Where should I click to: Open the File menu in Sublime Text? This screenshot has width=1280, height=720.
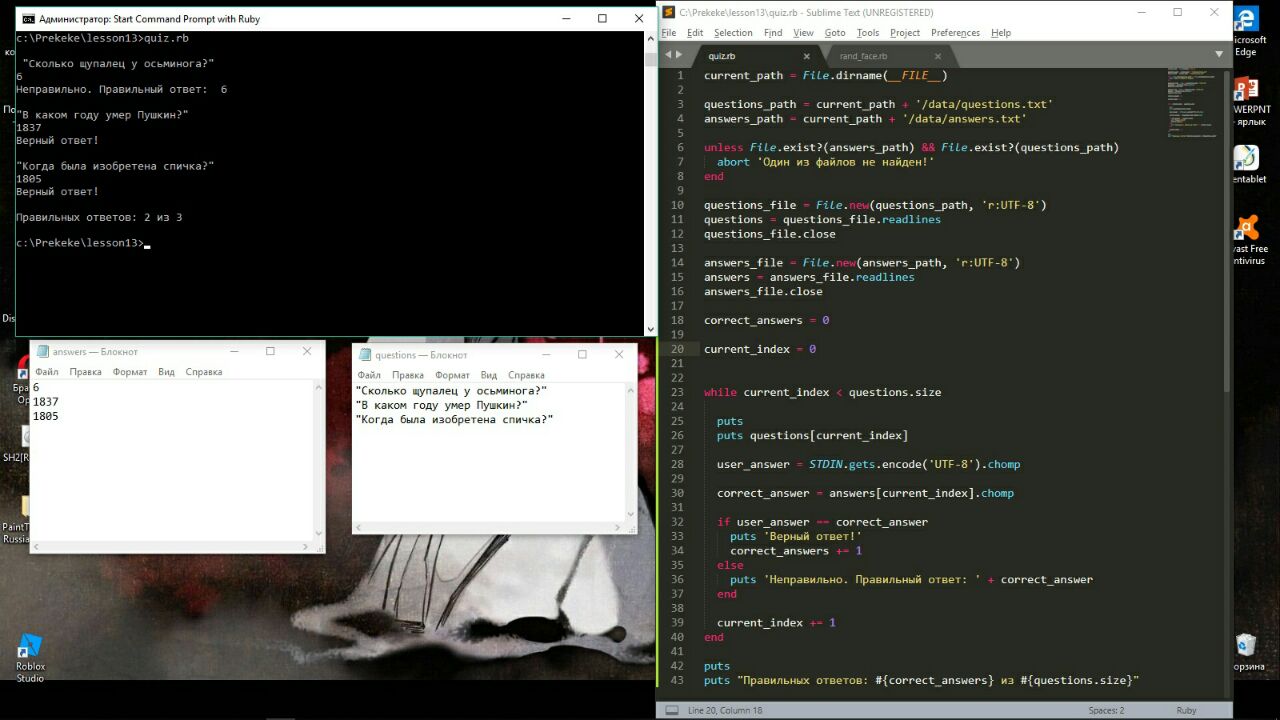pos(668,33)
